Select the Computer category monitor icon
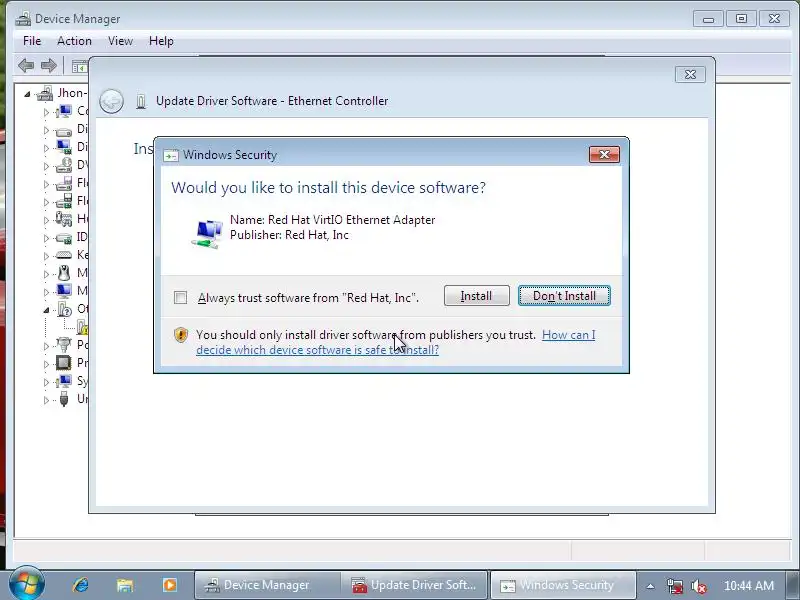Viewport: 800px width, 600px height. (x=64, y=111)
